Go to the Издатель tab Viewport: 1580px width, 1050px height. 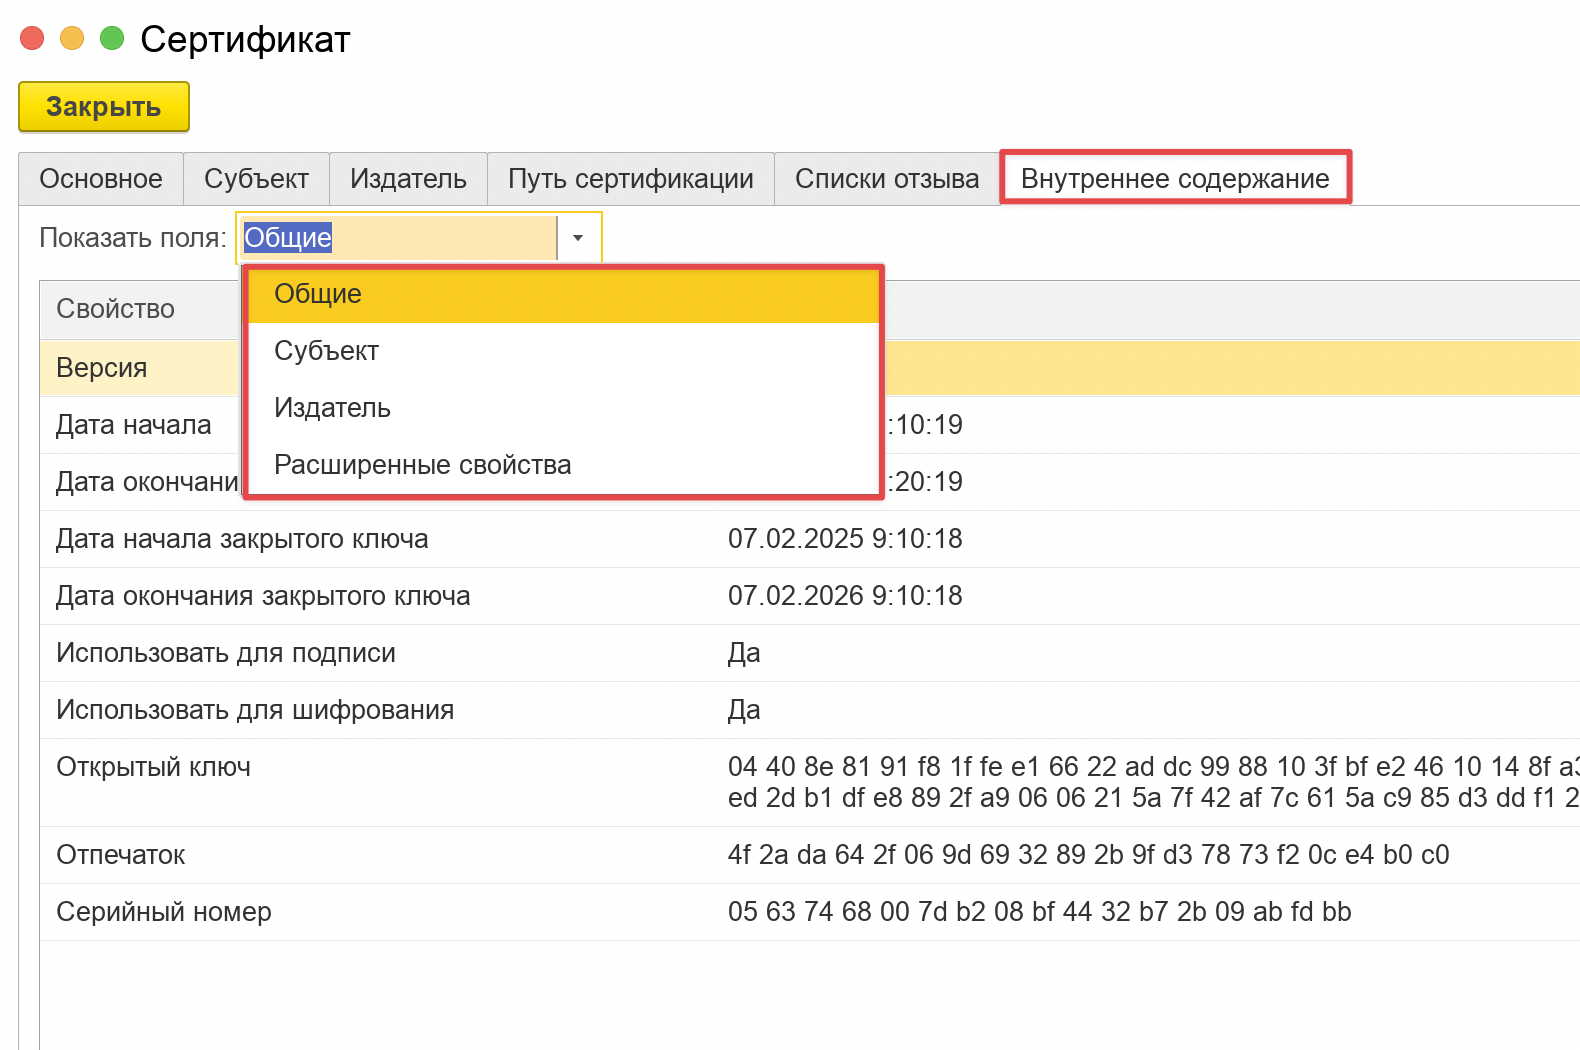click(408, 179)
